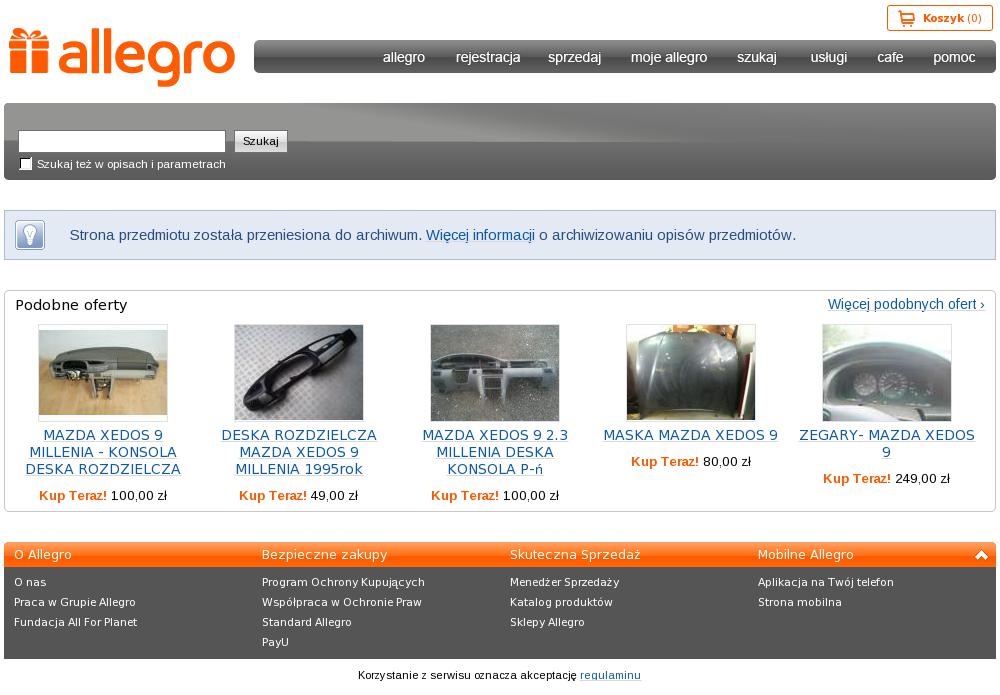Open 'ZEGARY- MAZDA XEDOS 9' listing link
Screen dimensions: 1000x695
886,444
